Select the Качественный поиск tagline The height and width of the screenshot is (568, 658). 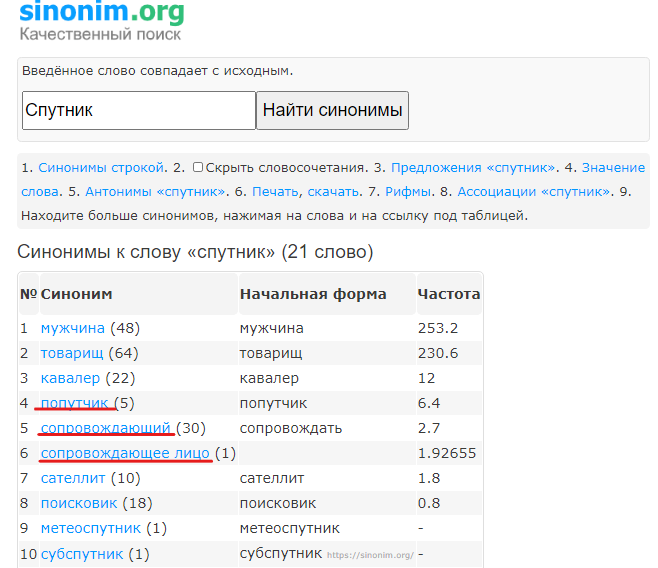(100, 34)
